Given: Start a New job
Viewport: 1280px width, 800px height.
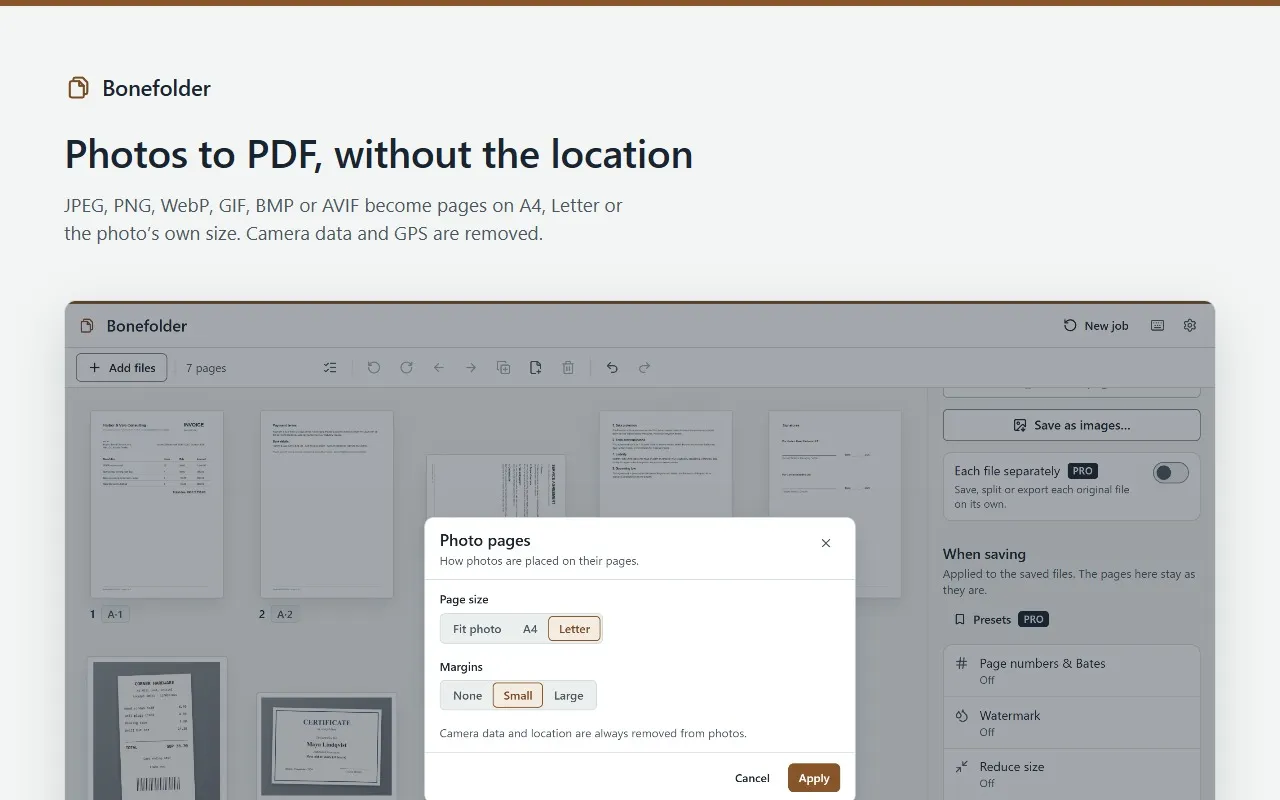Looking at the screenshot, I should 1096,326.
